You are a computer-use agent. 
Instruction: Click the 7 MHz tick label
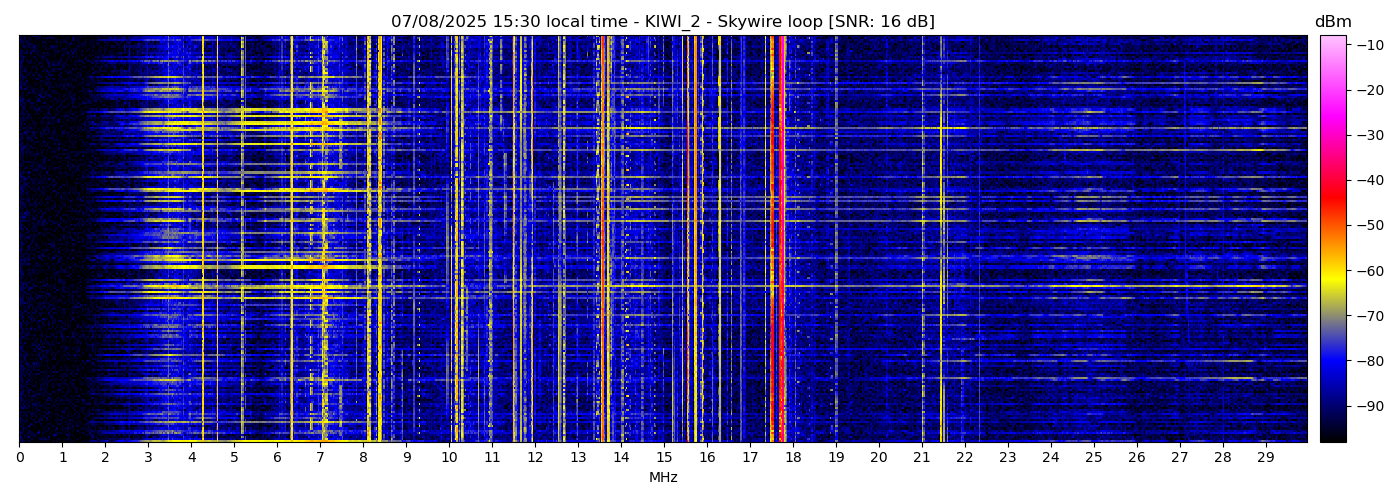(x=320, y=458)
